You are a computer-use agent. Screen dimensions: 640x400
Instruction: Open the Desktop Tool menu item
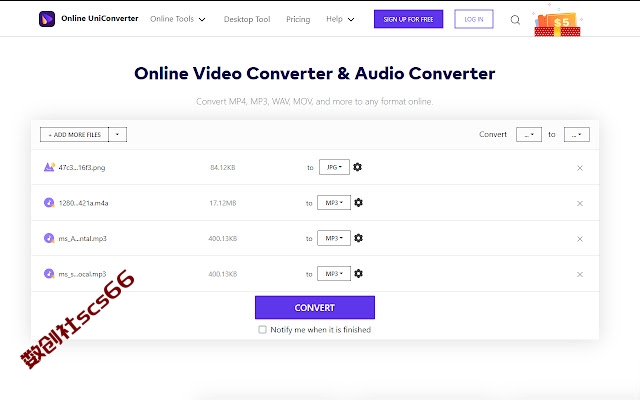[x=247, y=19]
